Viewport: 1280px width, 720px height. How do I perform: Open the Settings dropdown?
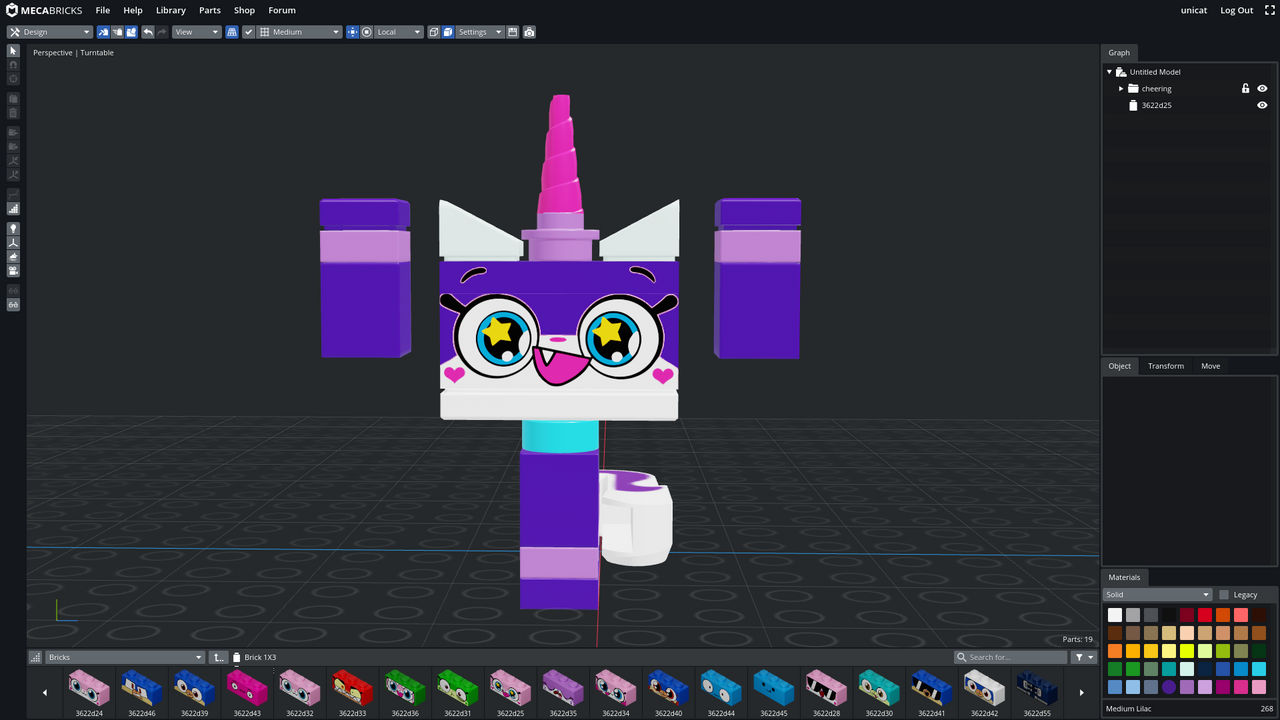point(480,32)
